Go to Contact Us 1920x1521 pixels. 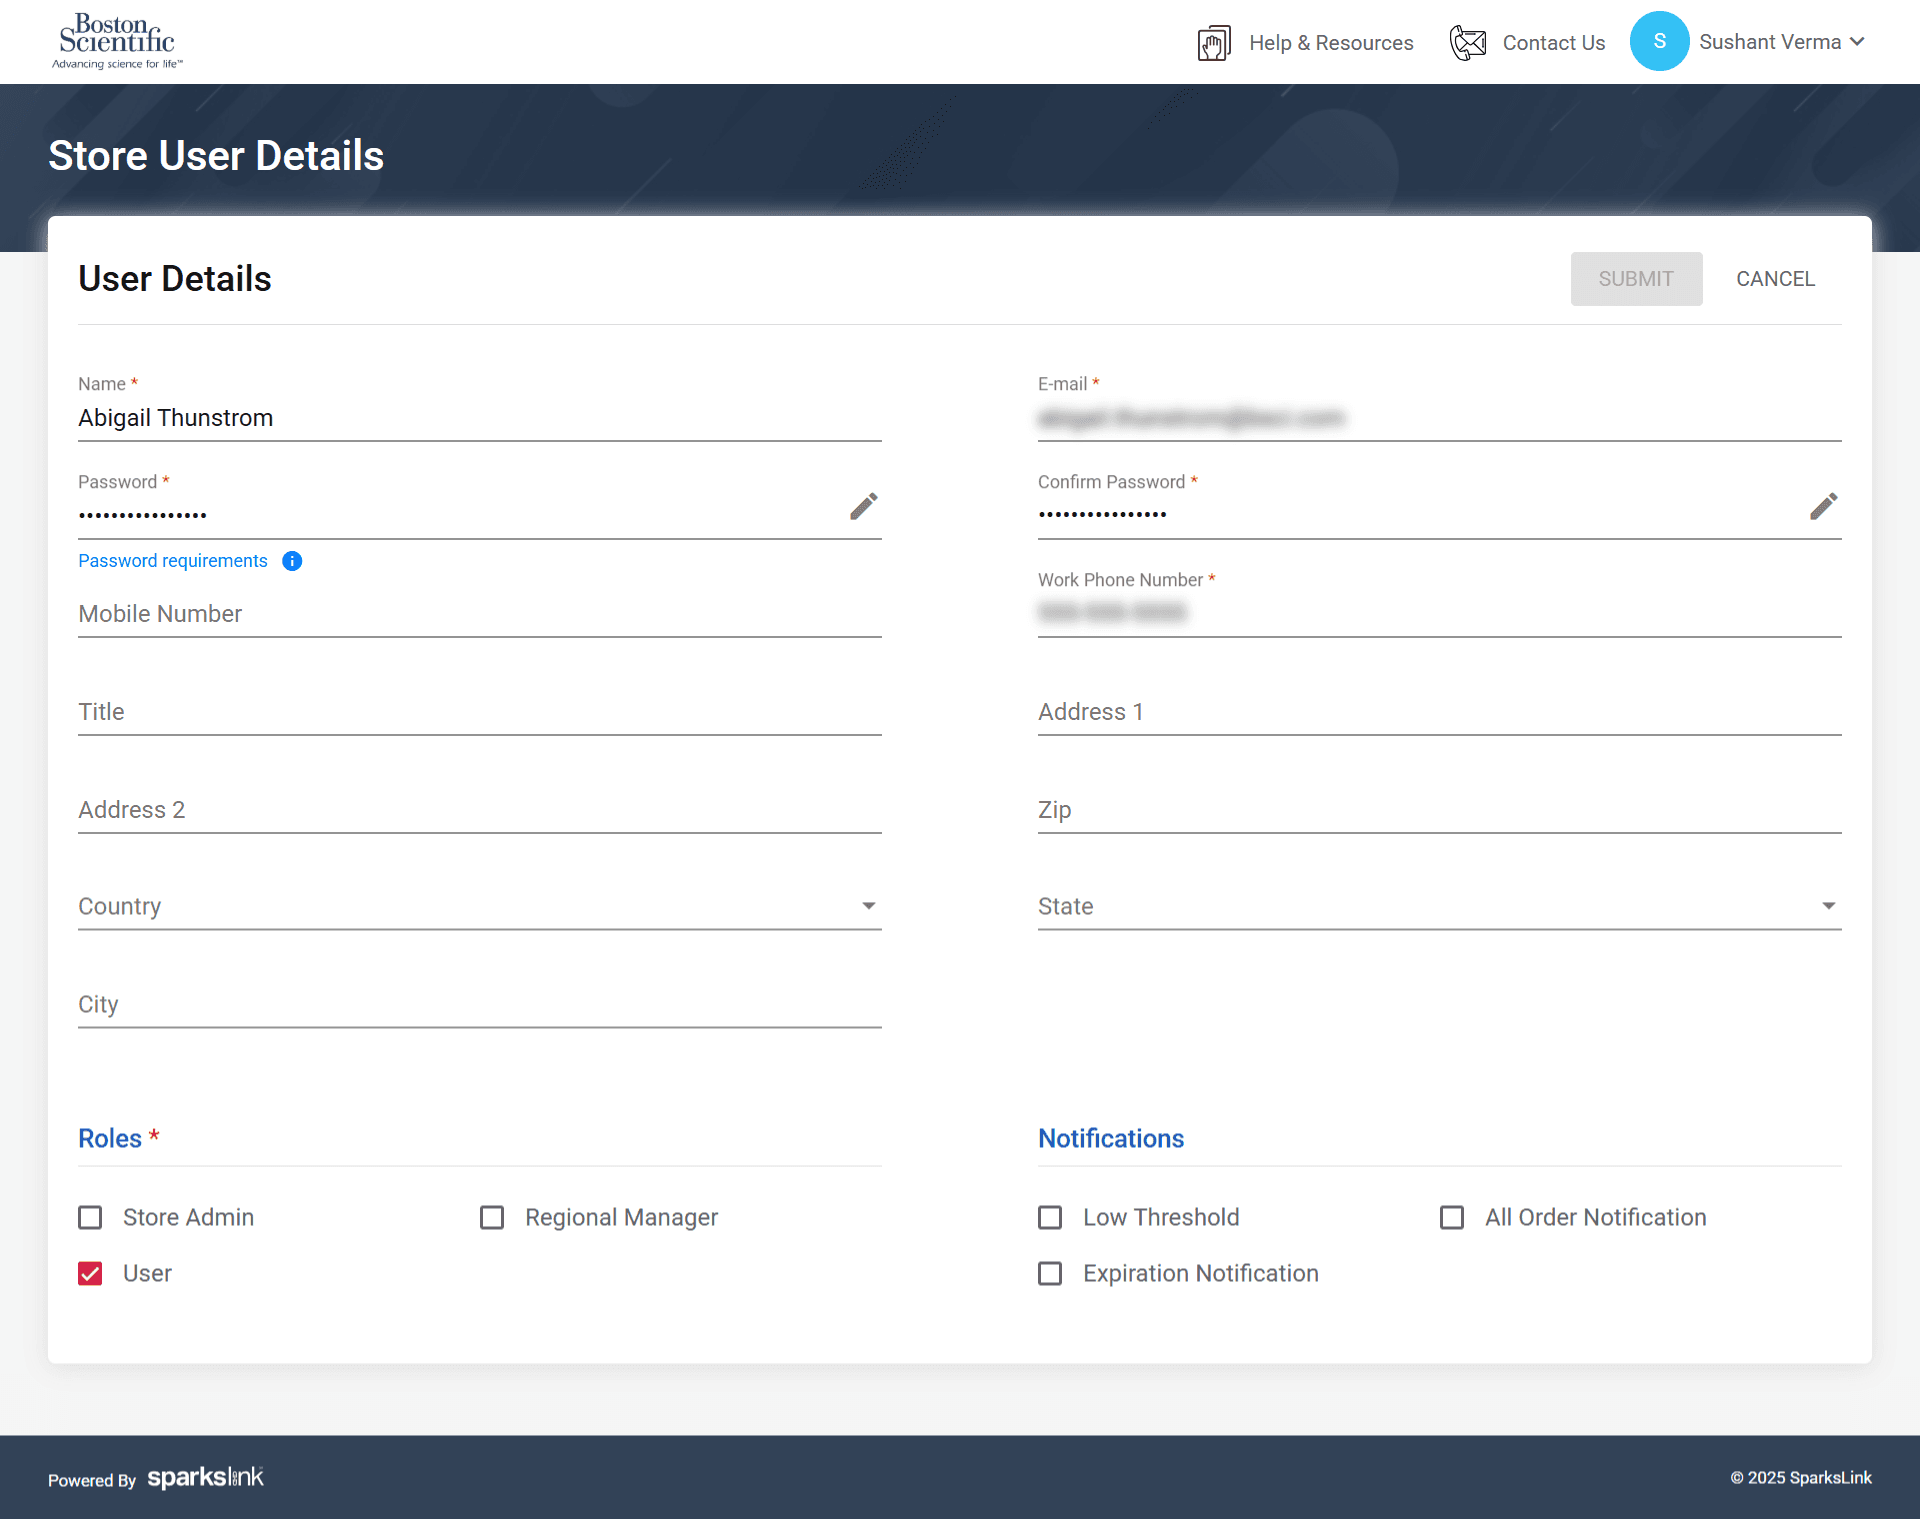[1553, 43]
